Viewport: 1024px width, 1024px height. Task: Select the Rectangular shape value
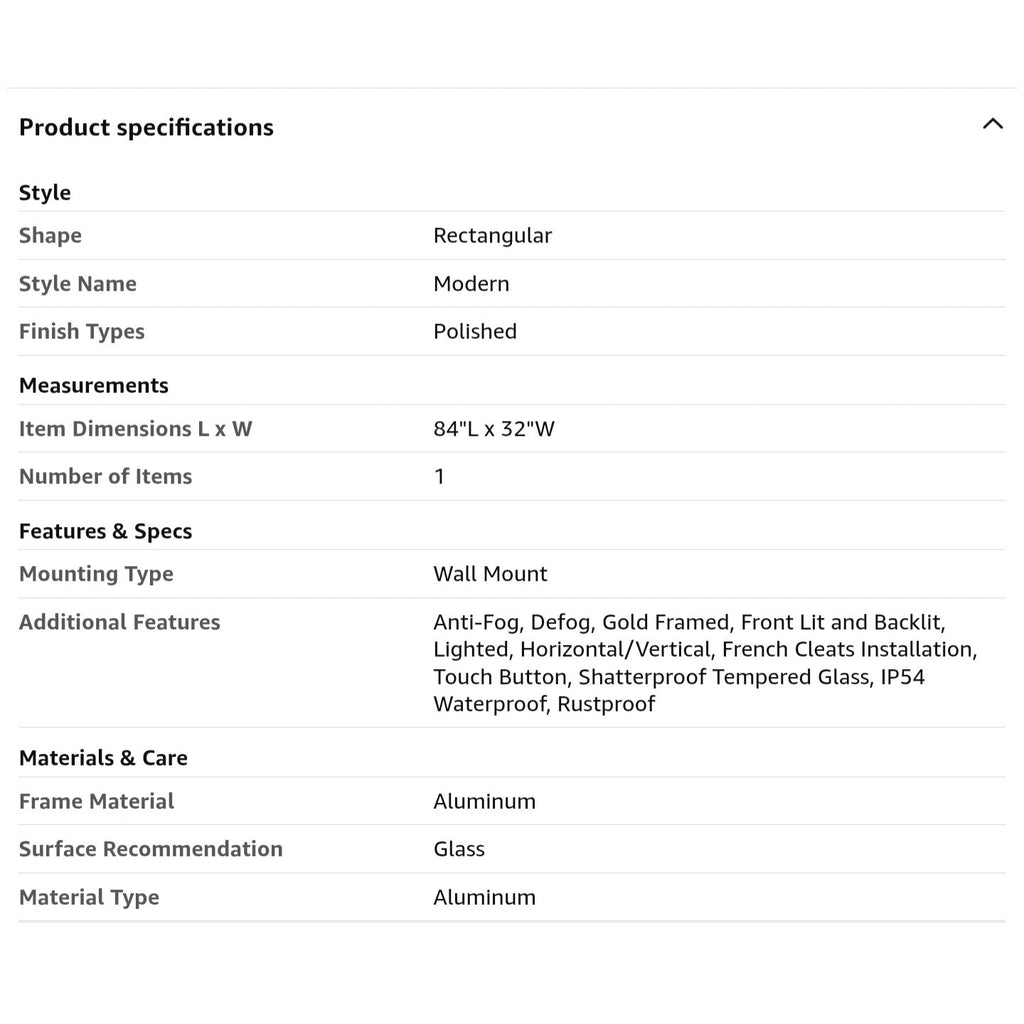(492, 235)
